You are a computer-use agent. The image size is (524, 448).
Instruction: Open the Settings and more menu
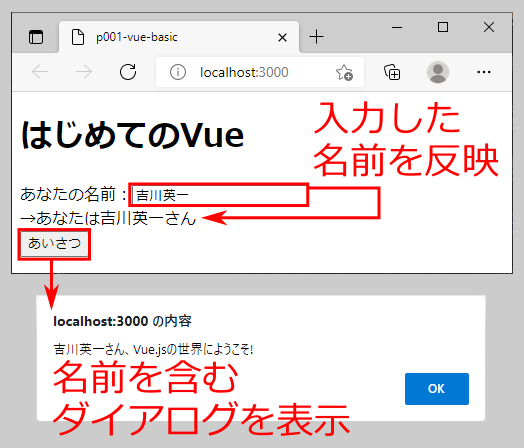click(x=484, y=72)
